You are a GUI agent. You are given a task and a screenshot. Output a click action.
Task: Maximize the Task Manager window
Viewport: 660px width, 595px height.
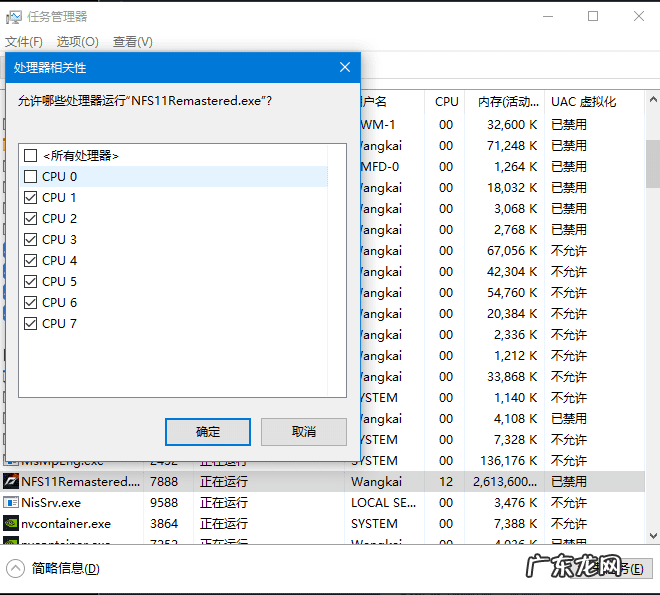(x=593, y=17)
